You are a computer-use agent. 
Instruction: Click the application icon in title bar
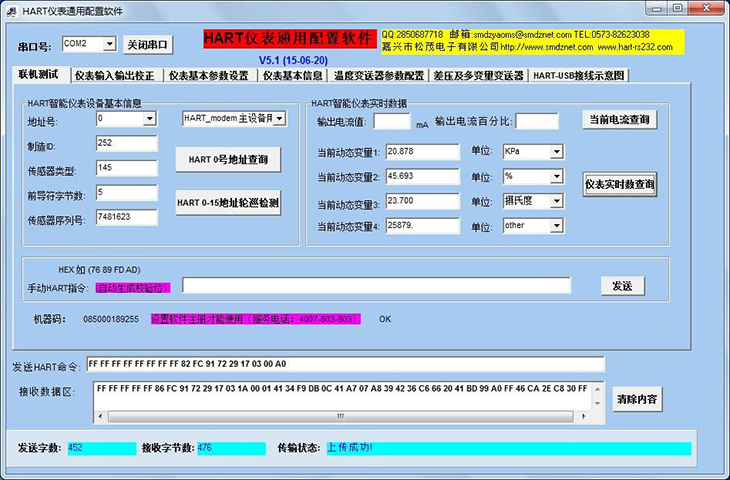(12, 9)
